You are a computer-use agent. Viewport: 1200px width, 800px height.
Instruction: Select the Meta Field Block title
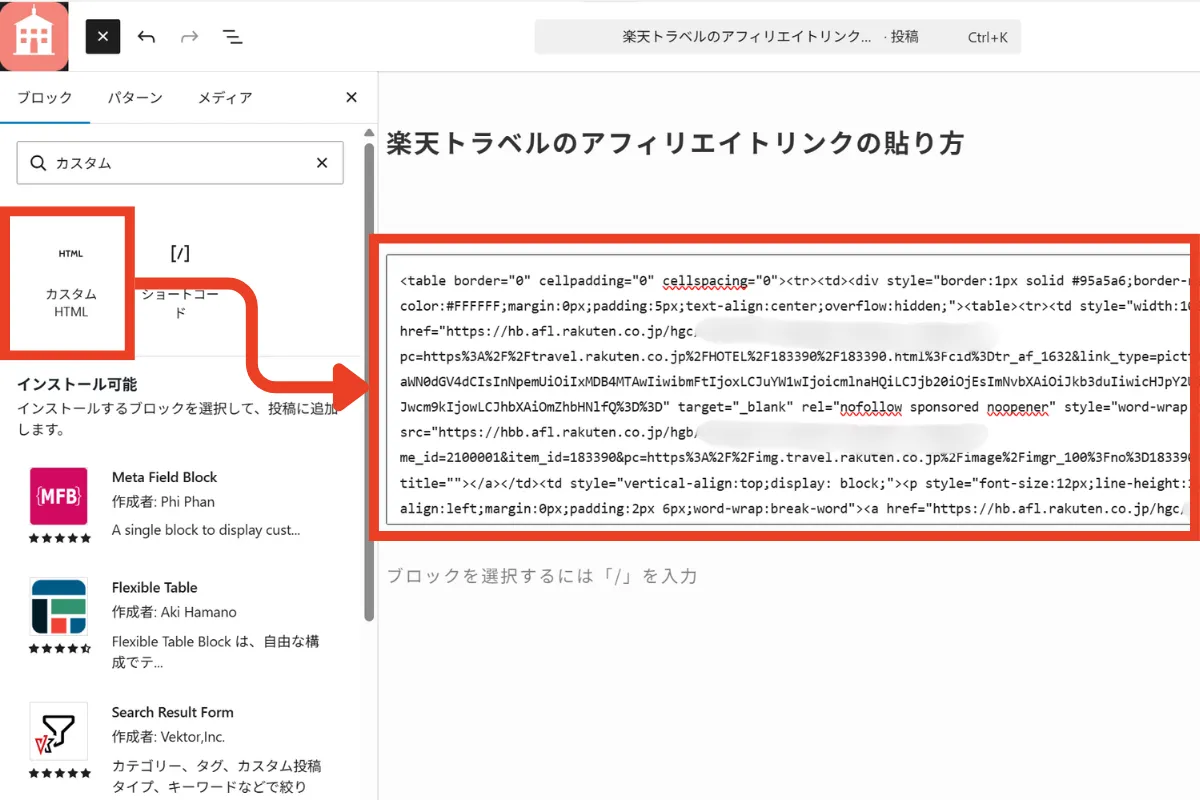(x=164, y=477)
